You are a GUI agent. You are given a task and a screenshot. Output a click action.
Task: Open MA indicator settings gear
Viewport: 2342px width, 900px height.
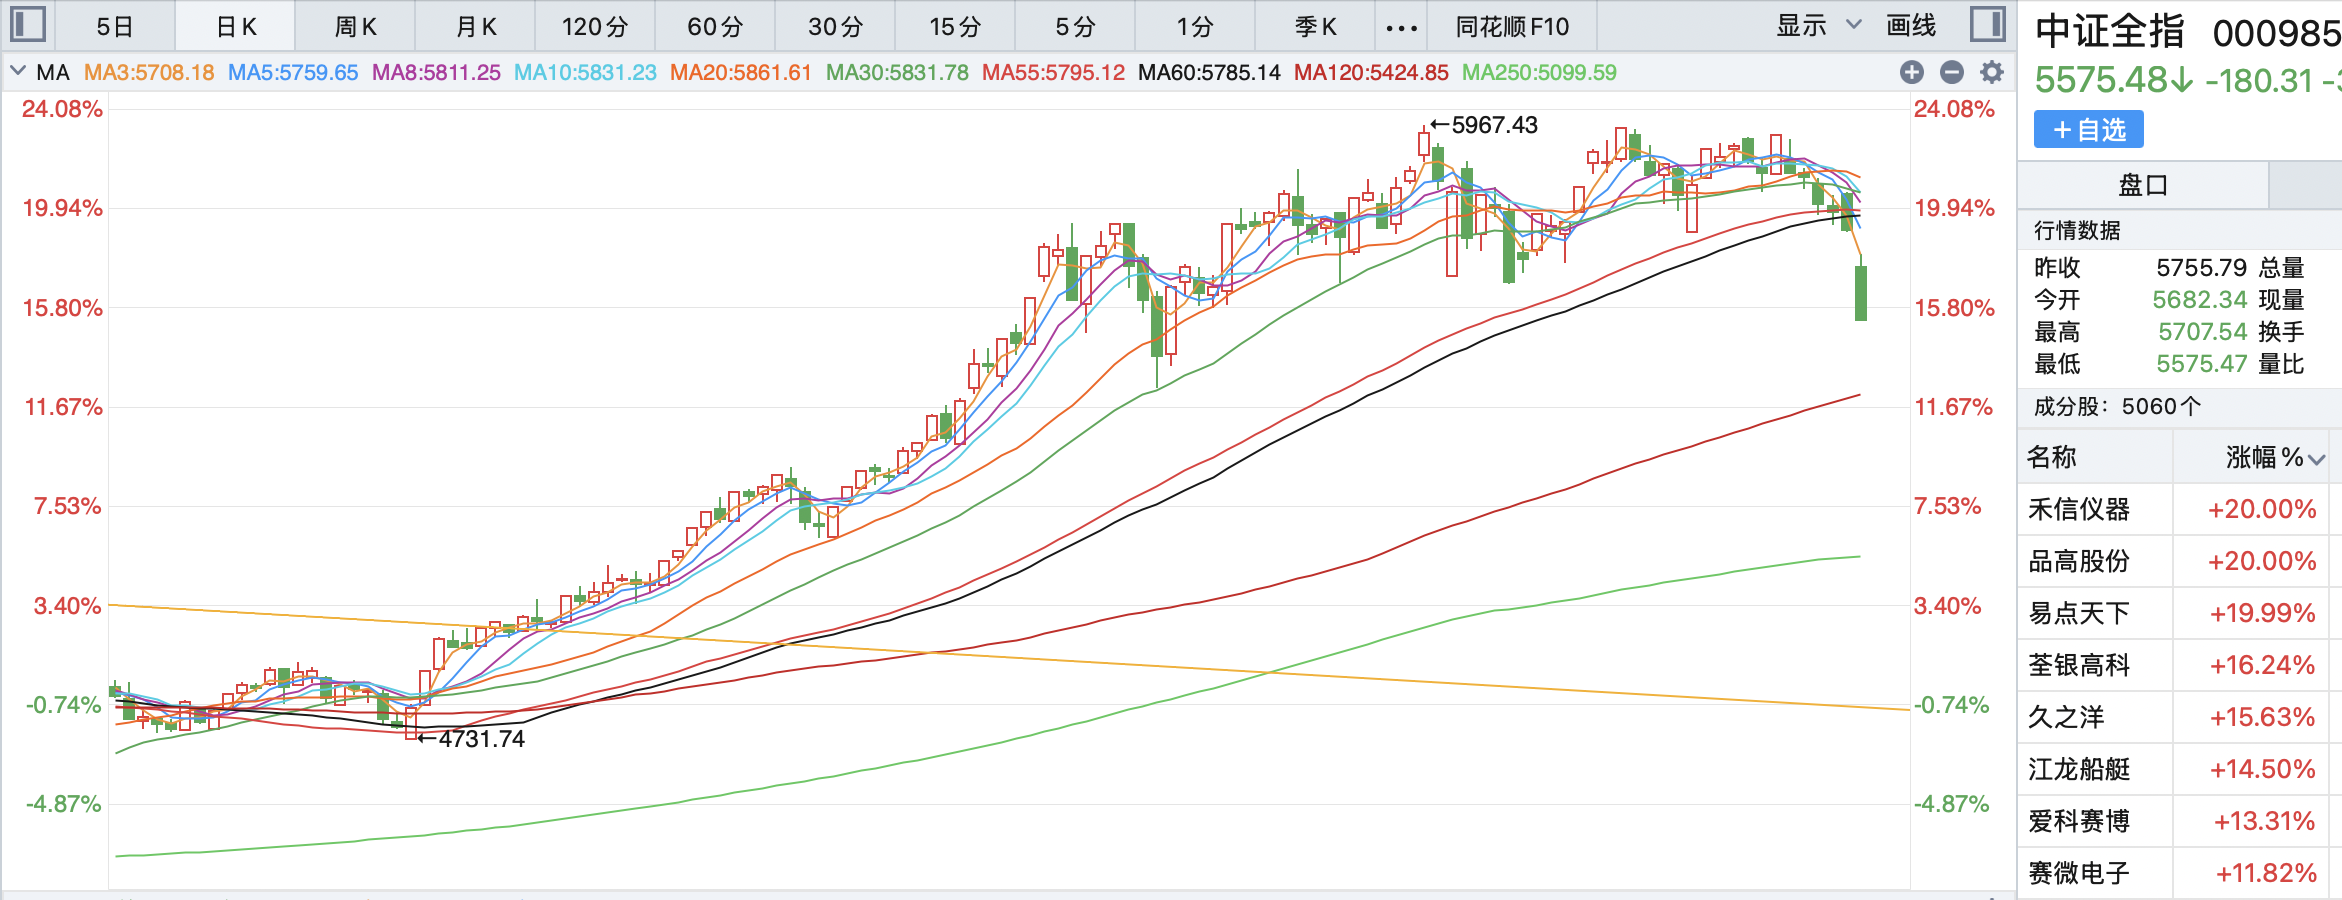tap(1992, 72)
